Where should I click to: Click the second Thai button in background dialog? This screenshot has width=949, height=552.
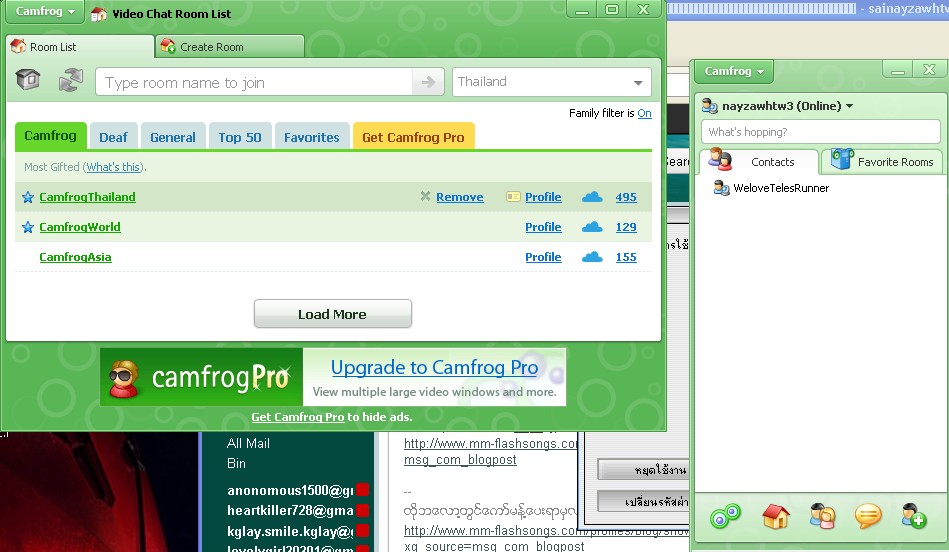[643, 502]
